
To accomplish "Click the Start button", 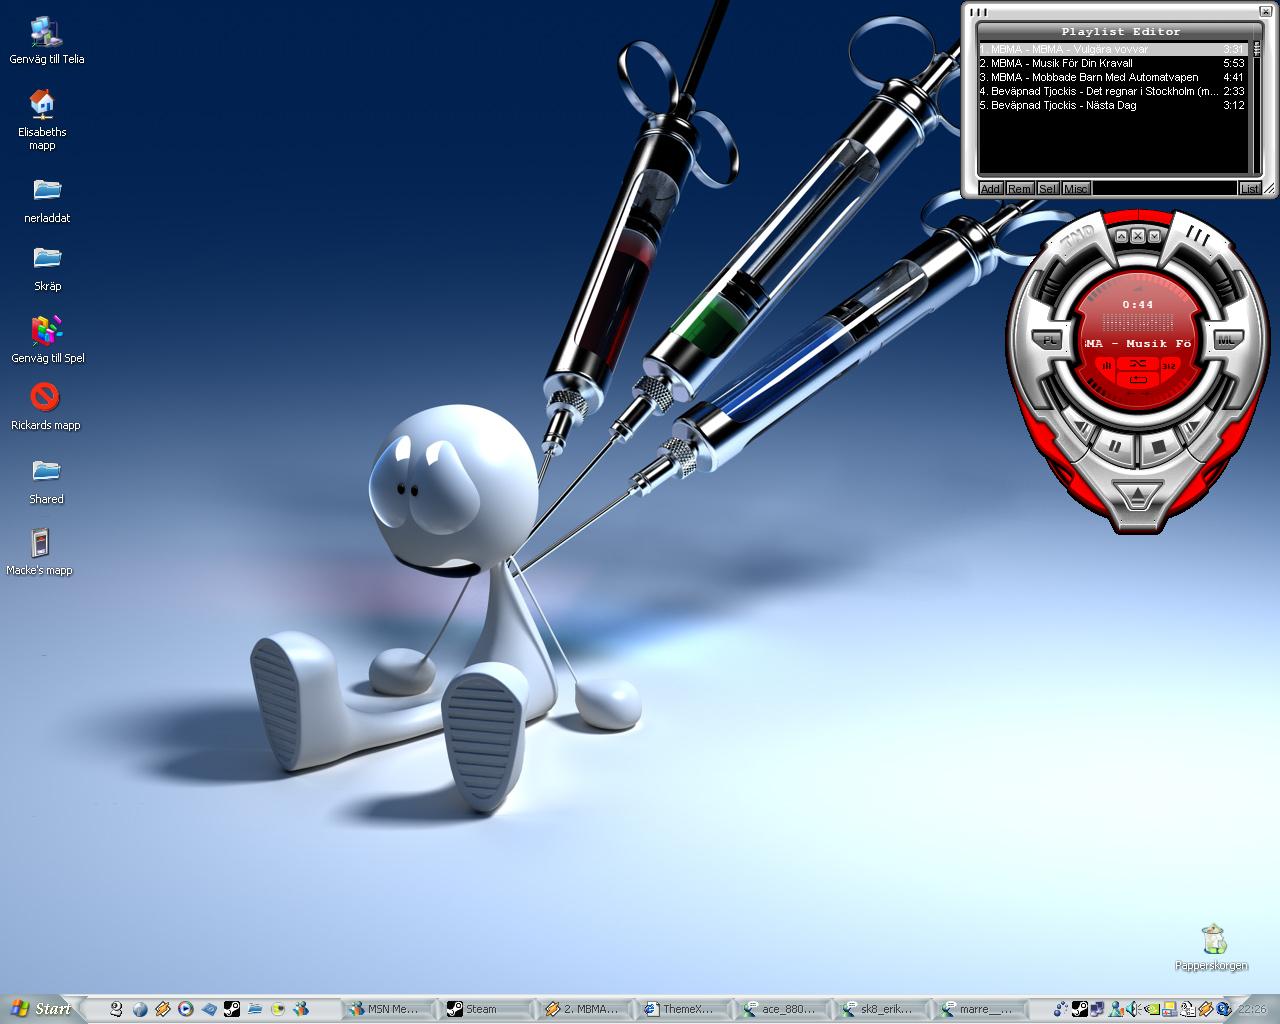I will click(41, 1008).
